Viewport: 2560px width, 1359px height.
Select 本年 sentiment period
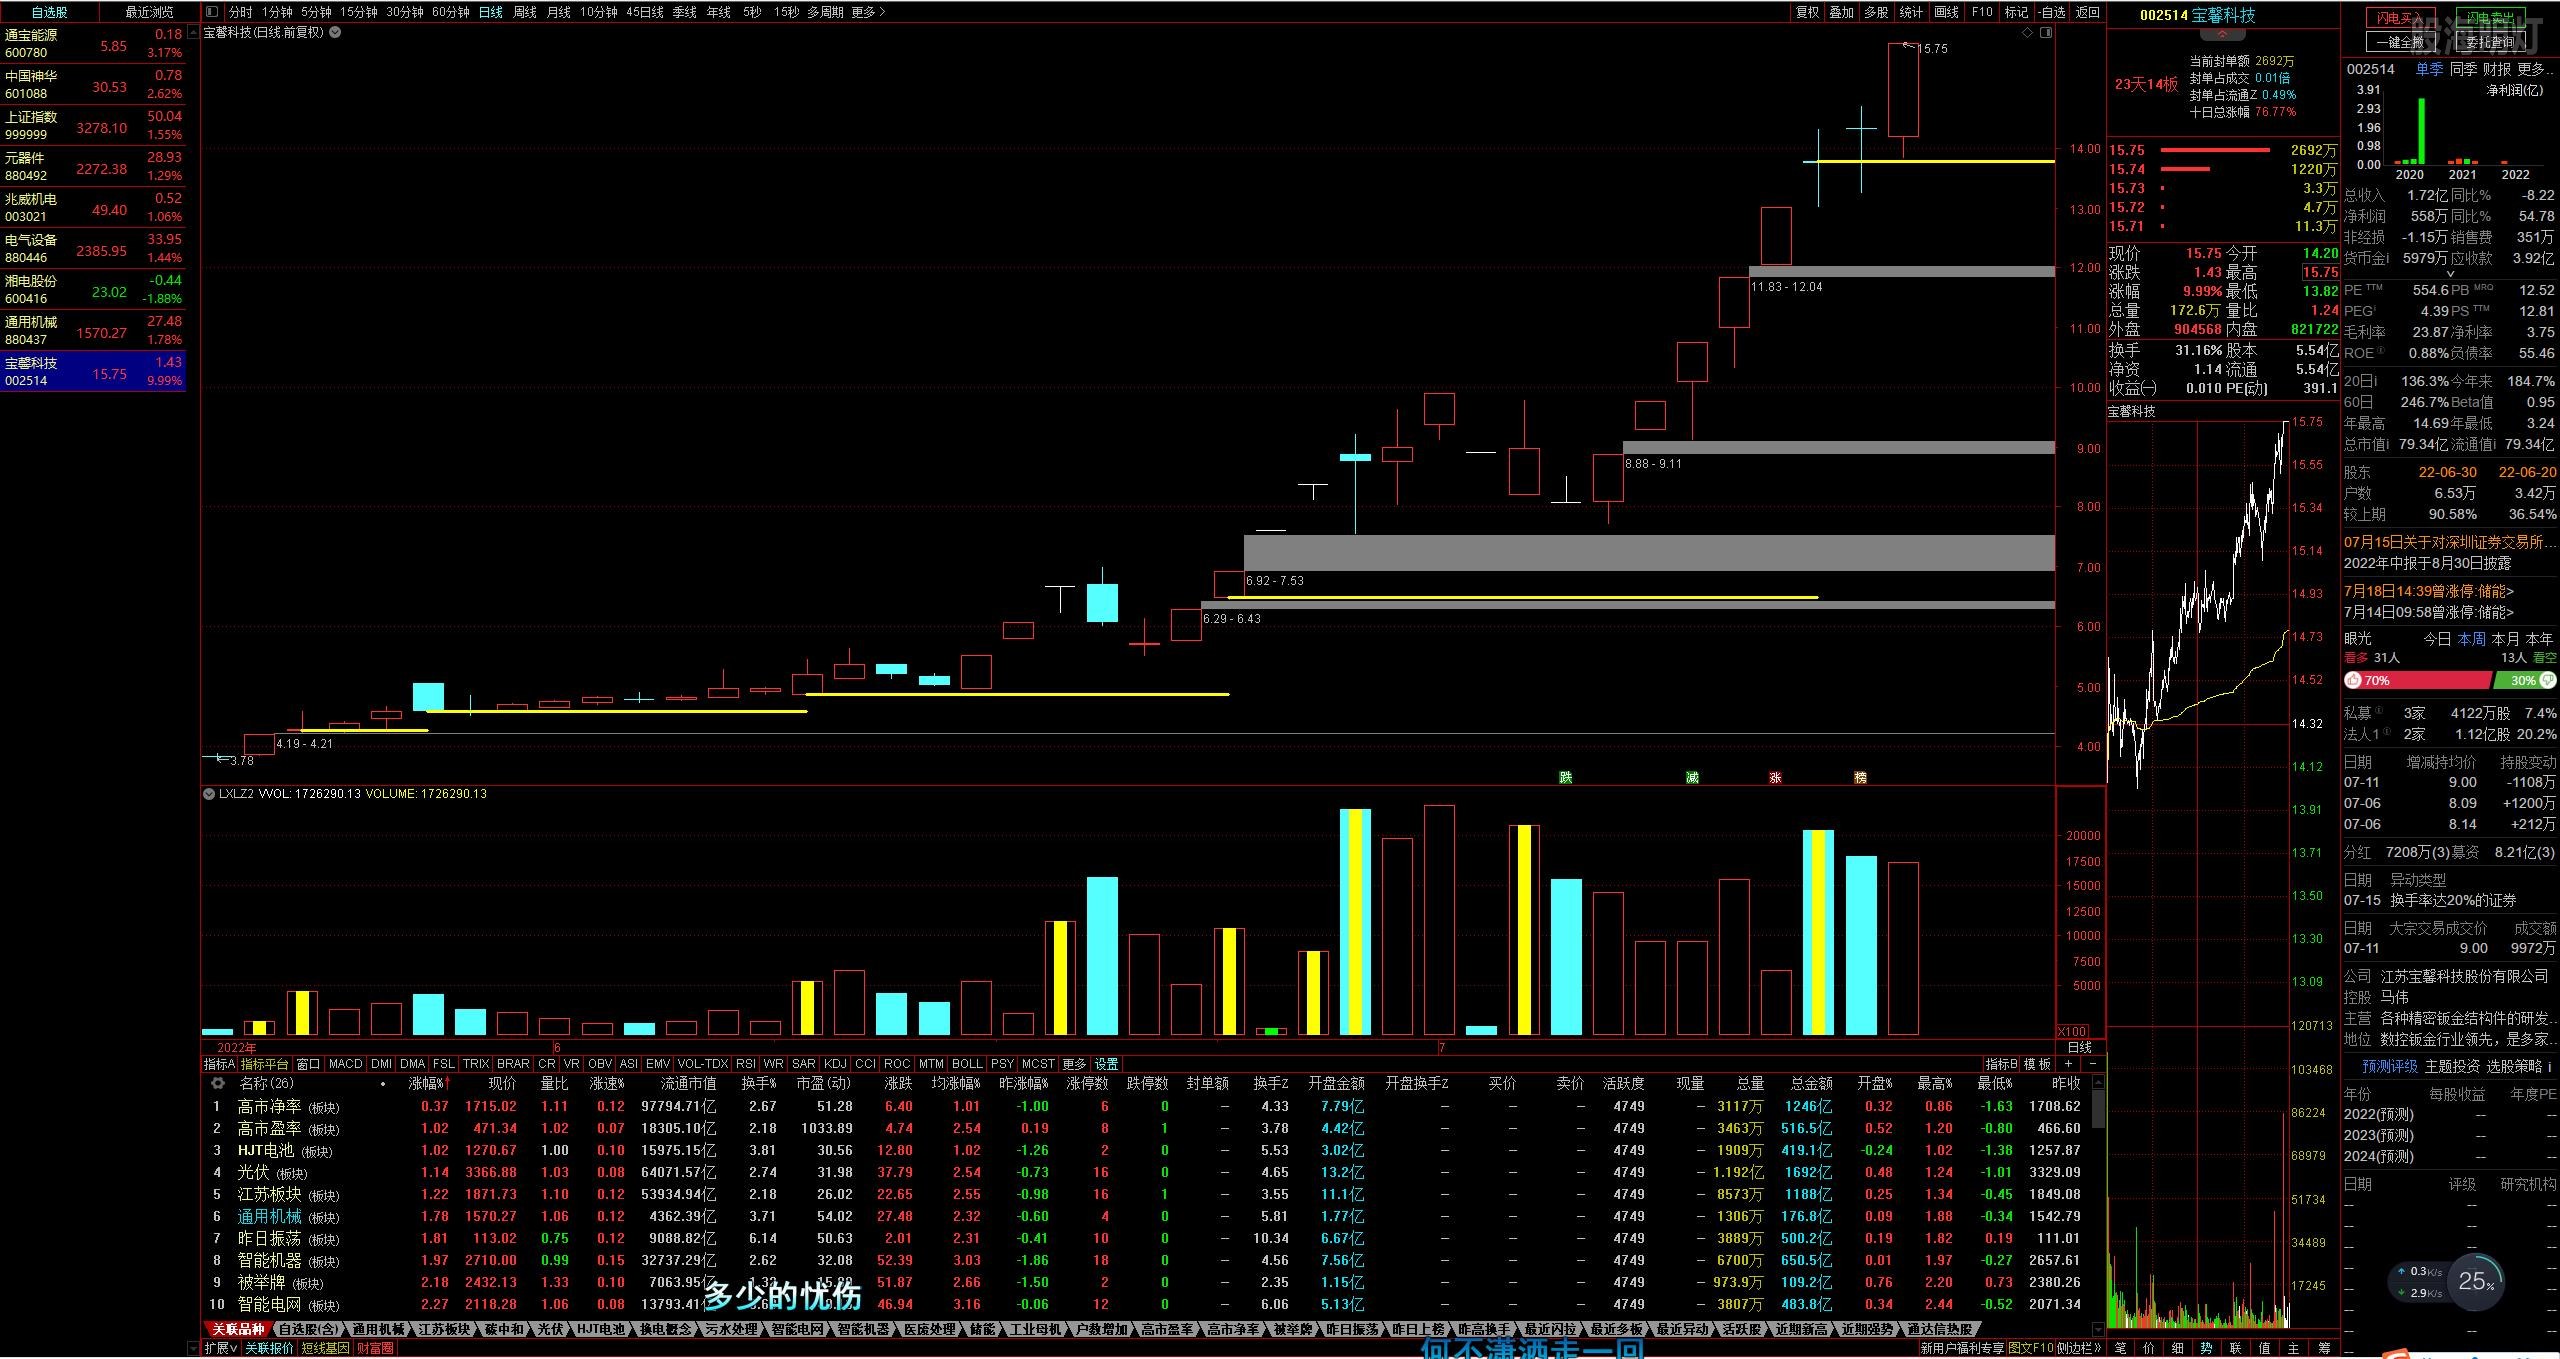coord(2539,638)
